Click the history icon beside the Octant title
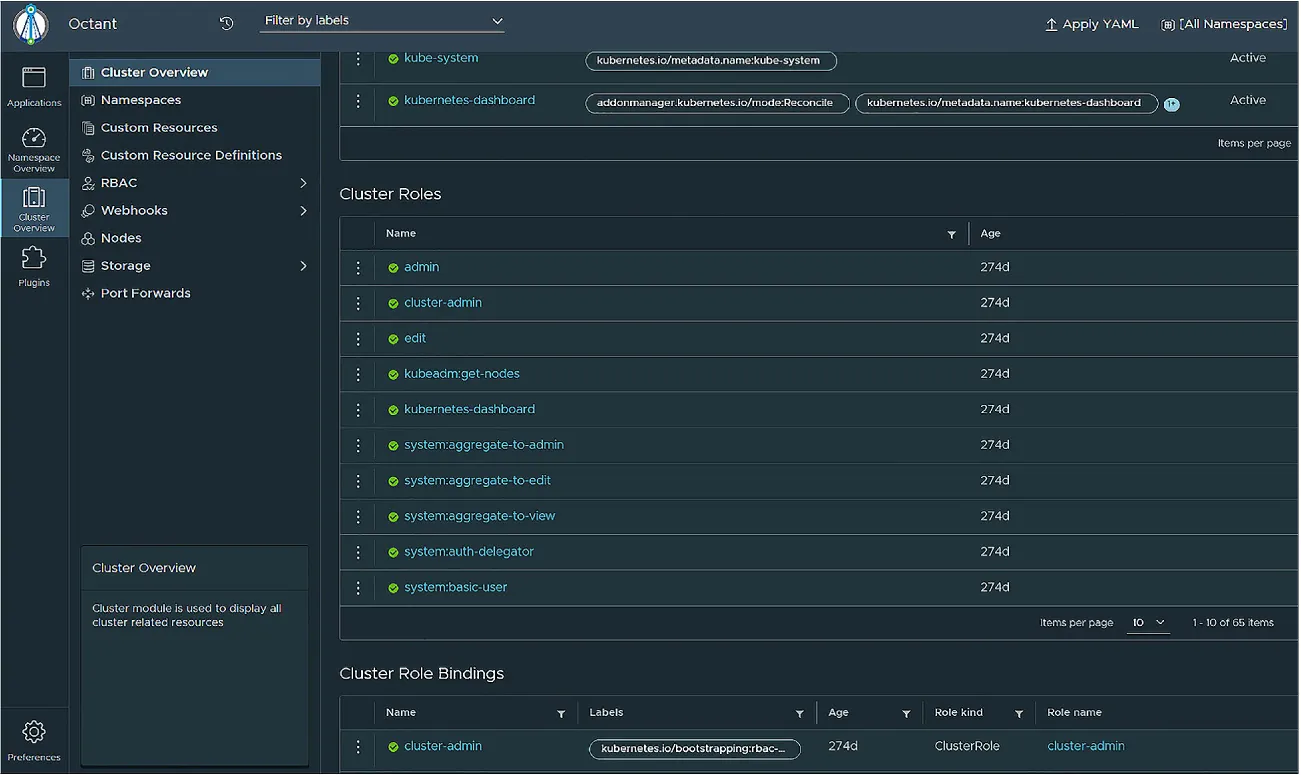 click(228, 23)
